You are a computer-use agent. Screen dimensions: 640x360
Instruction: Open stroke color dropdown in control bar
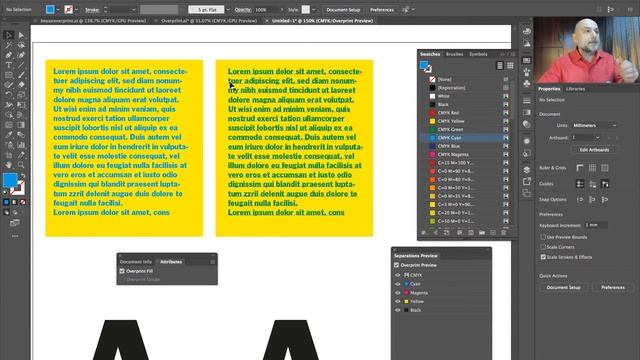[76, 9]
